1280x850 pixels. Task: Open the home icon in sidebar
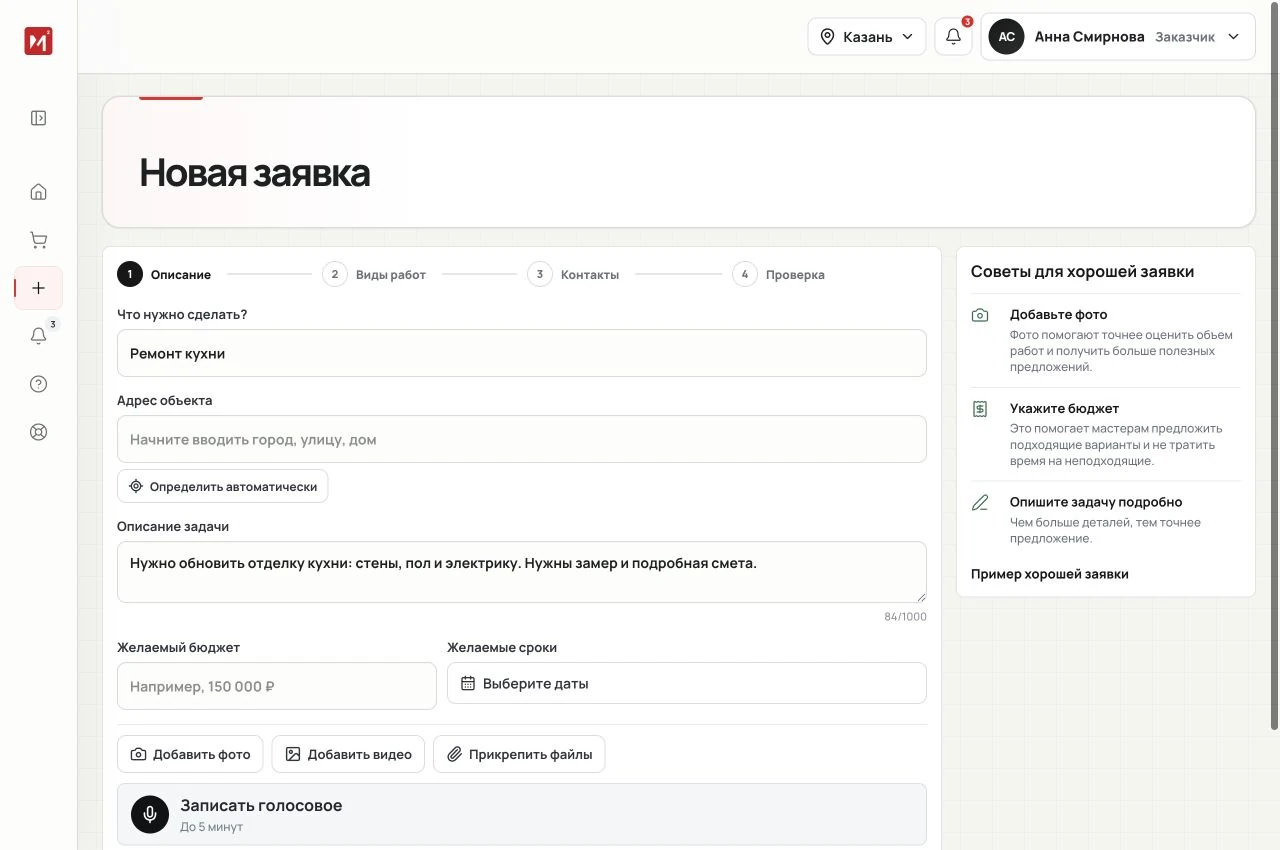38,192
